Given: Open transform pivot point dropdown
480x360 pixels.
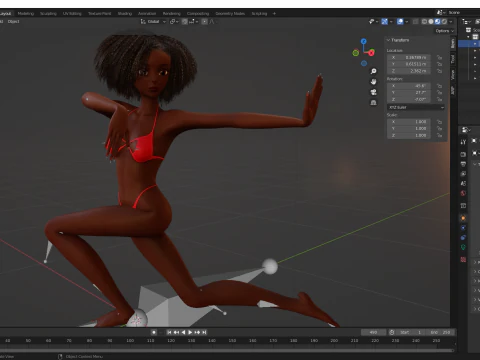Looking at the screenshot, I should pyautogui.click(x=174, y=21).
